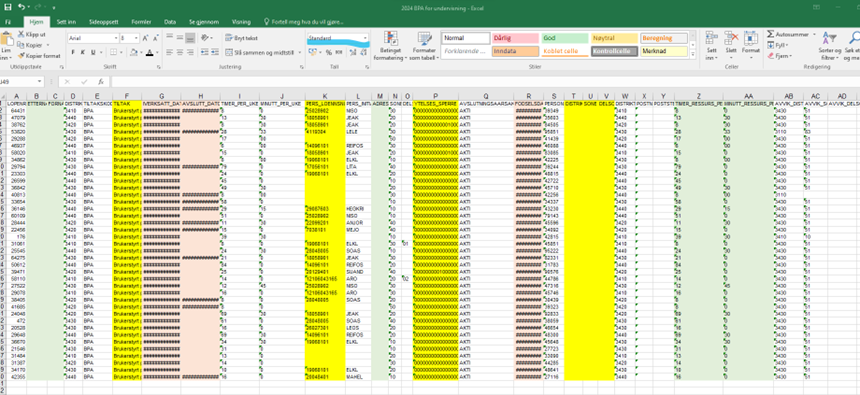Center text horizontally
860x395 pixels.
180,53
